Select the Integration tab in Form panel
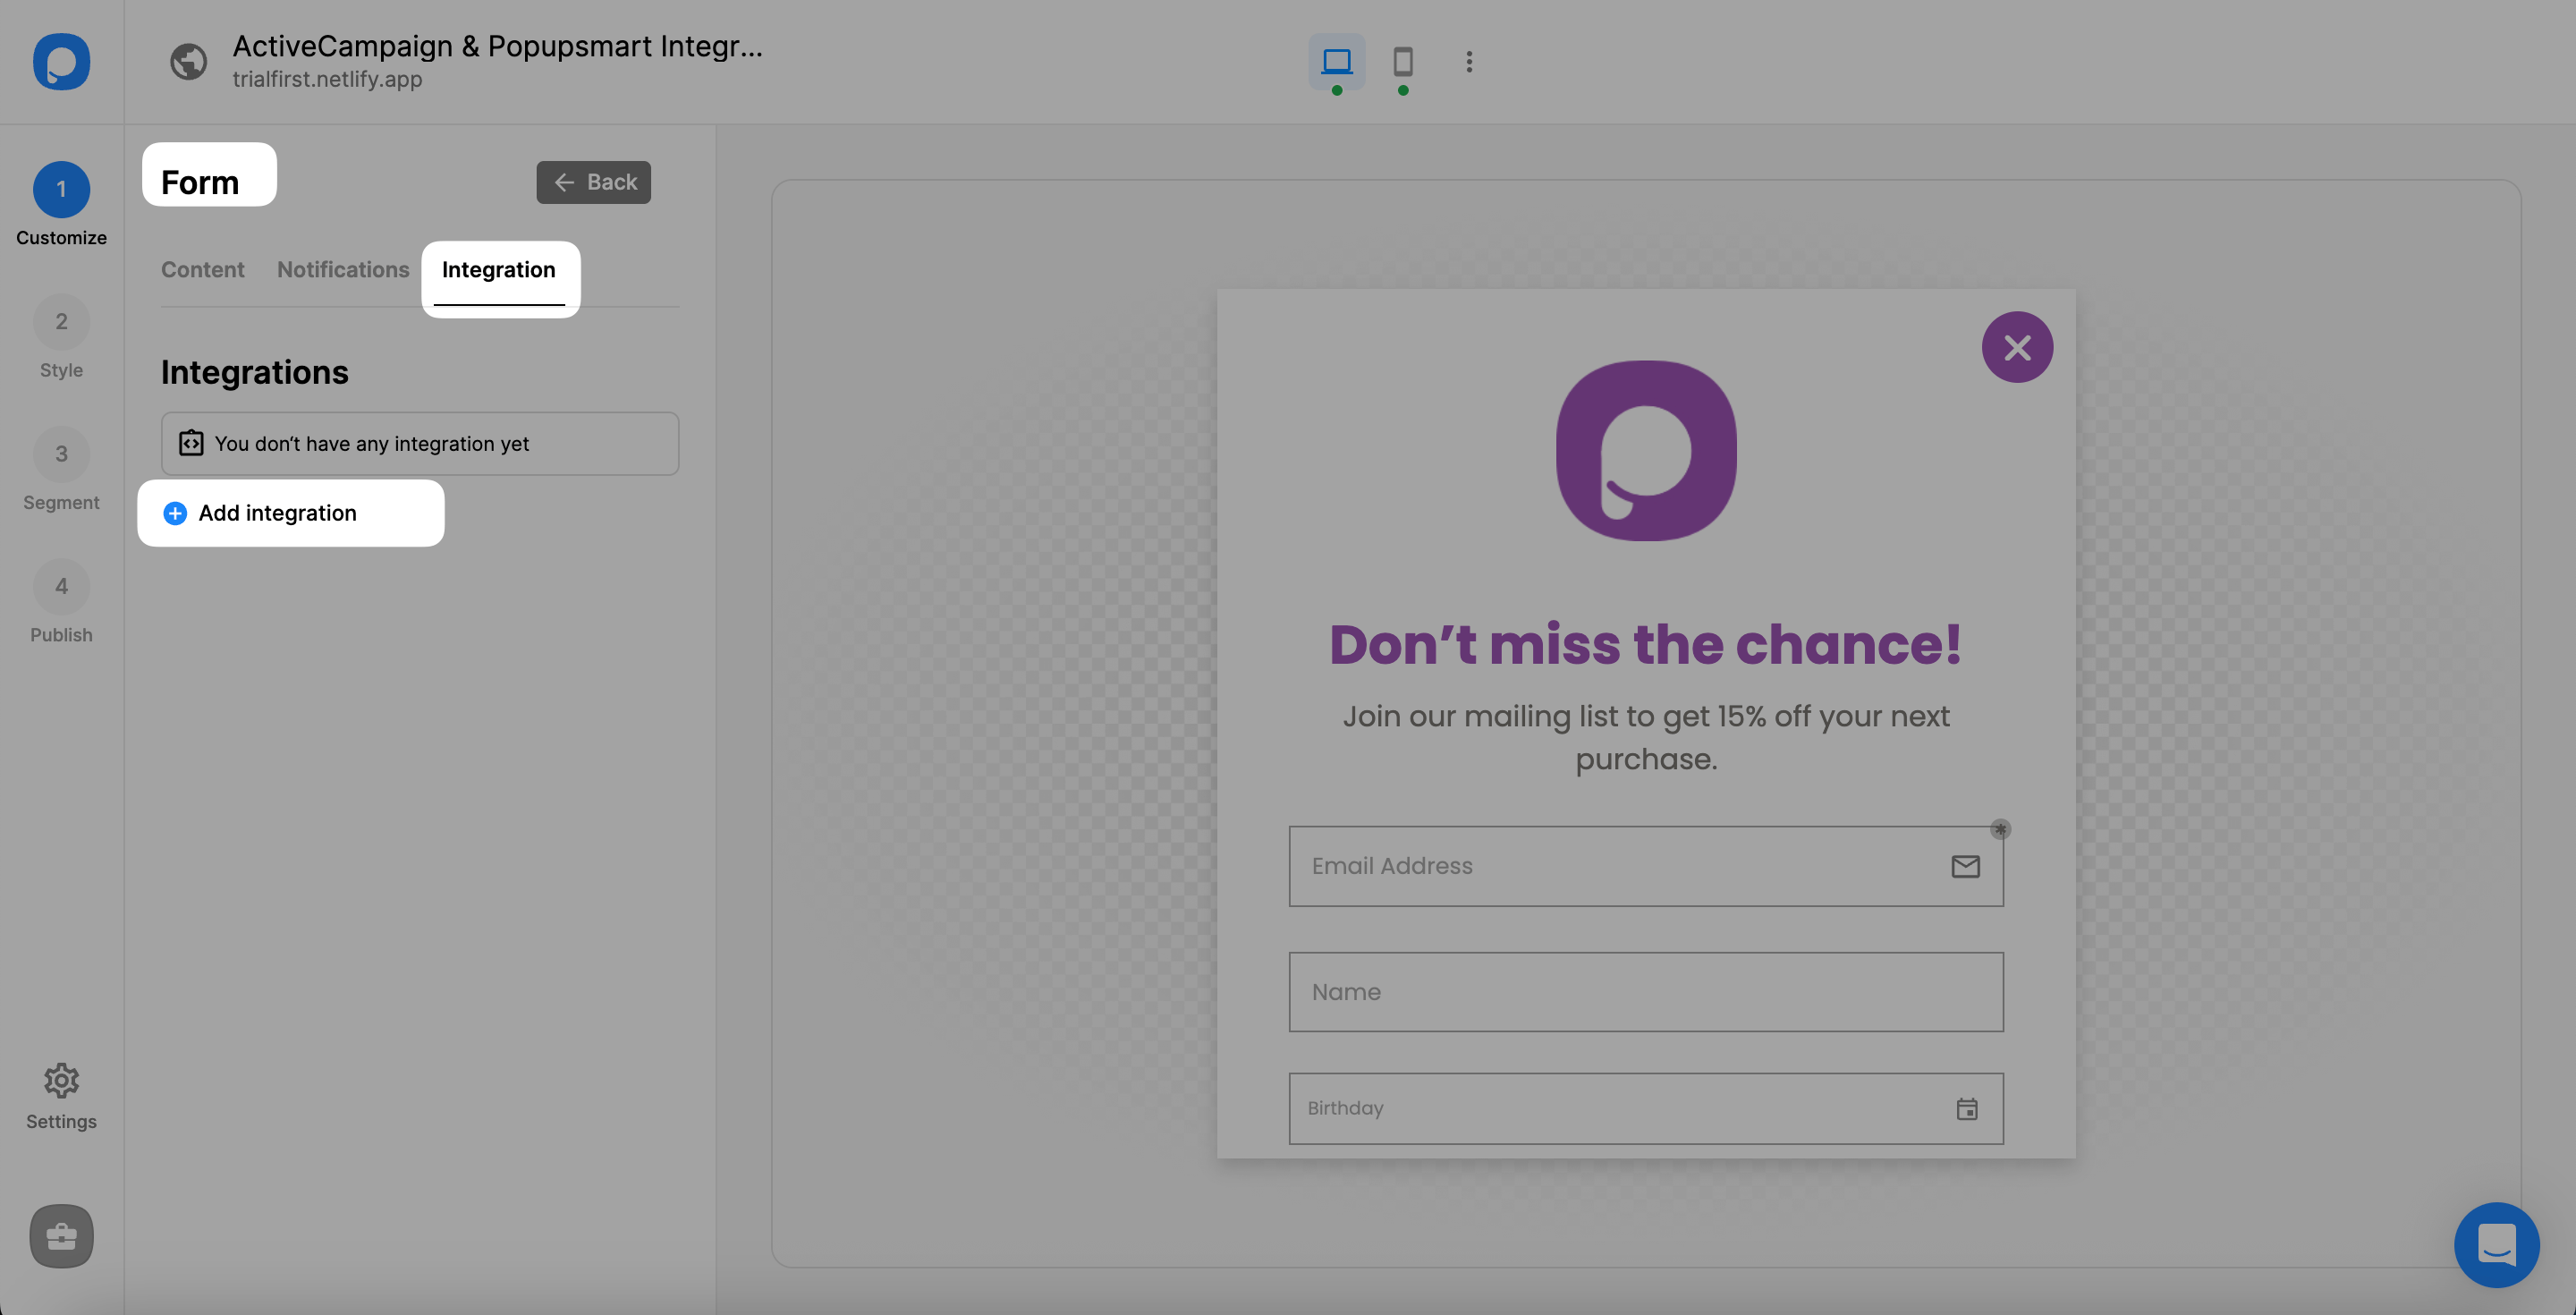 click(x=498, y=268)
